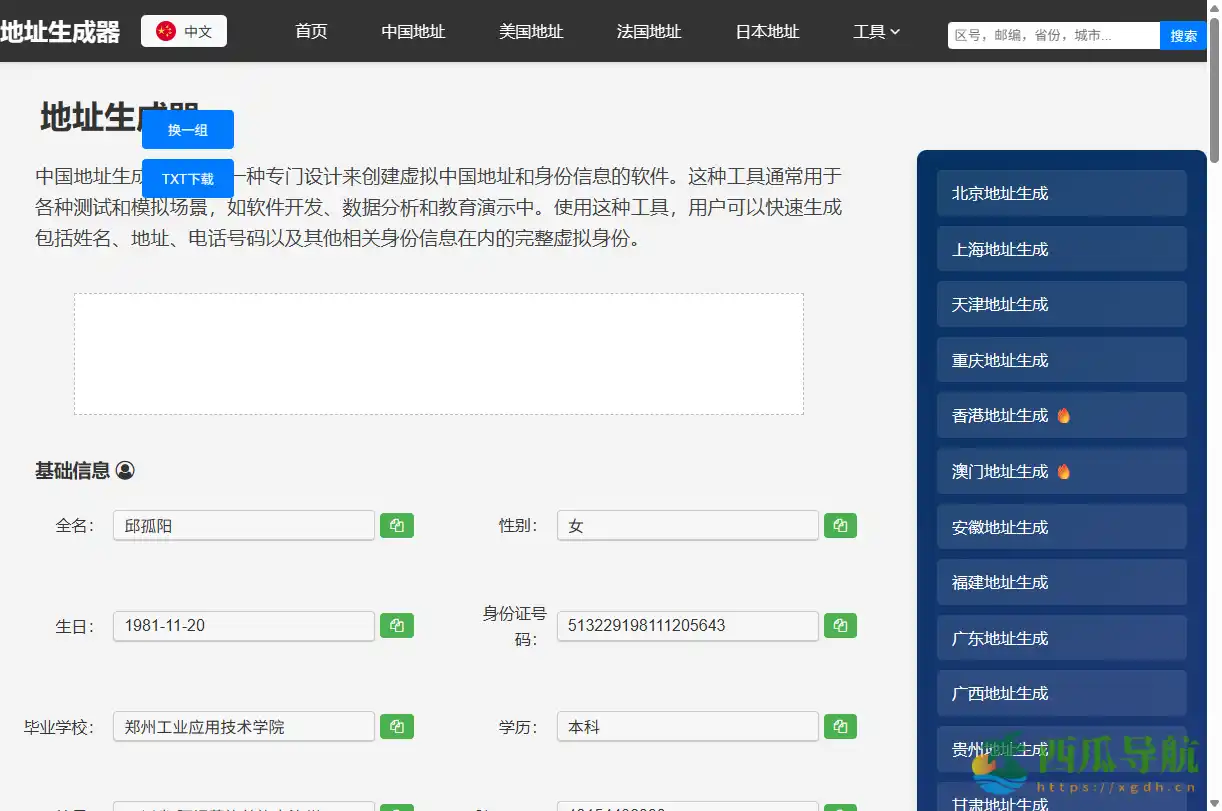Select the 法国地址 nav item
Screen dimensions: 1222x811
(648, 31)
